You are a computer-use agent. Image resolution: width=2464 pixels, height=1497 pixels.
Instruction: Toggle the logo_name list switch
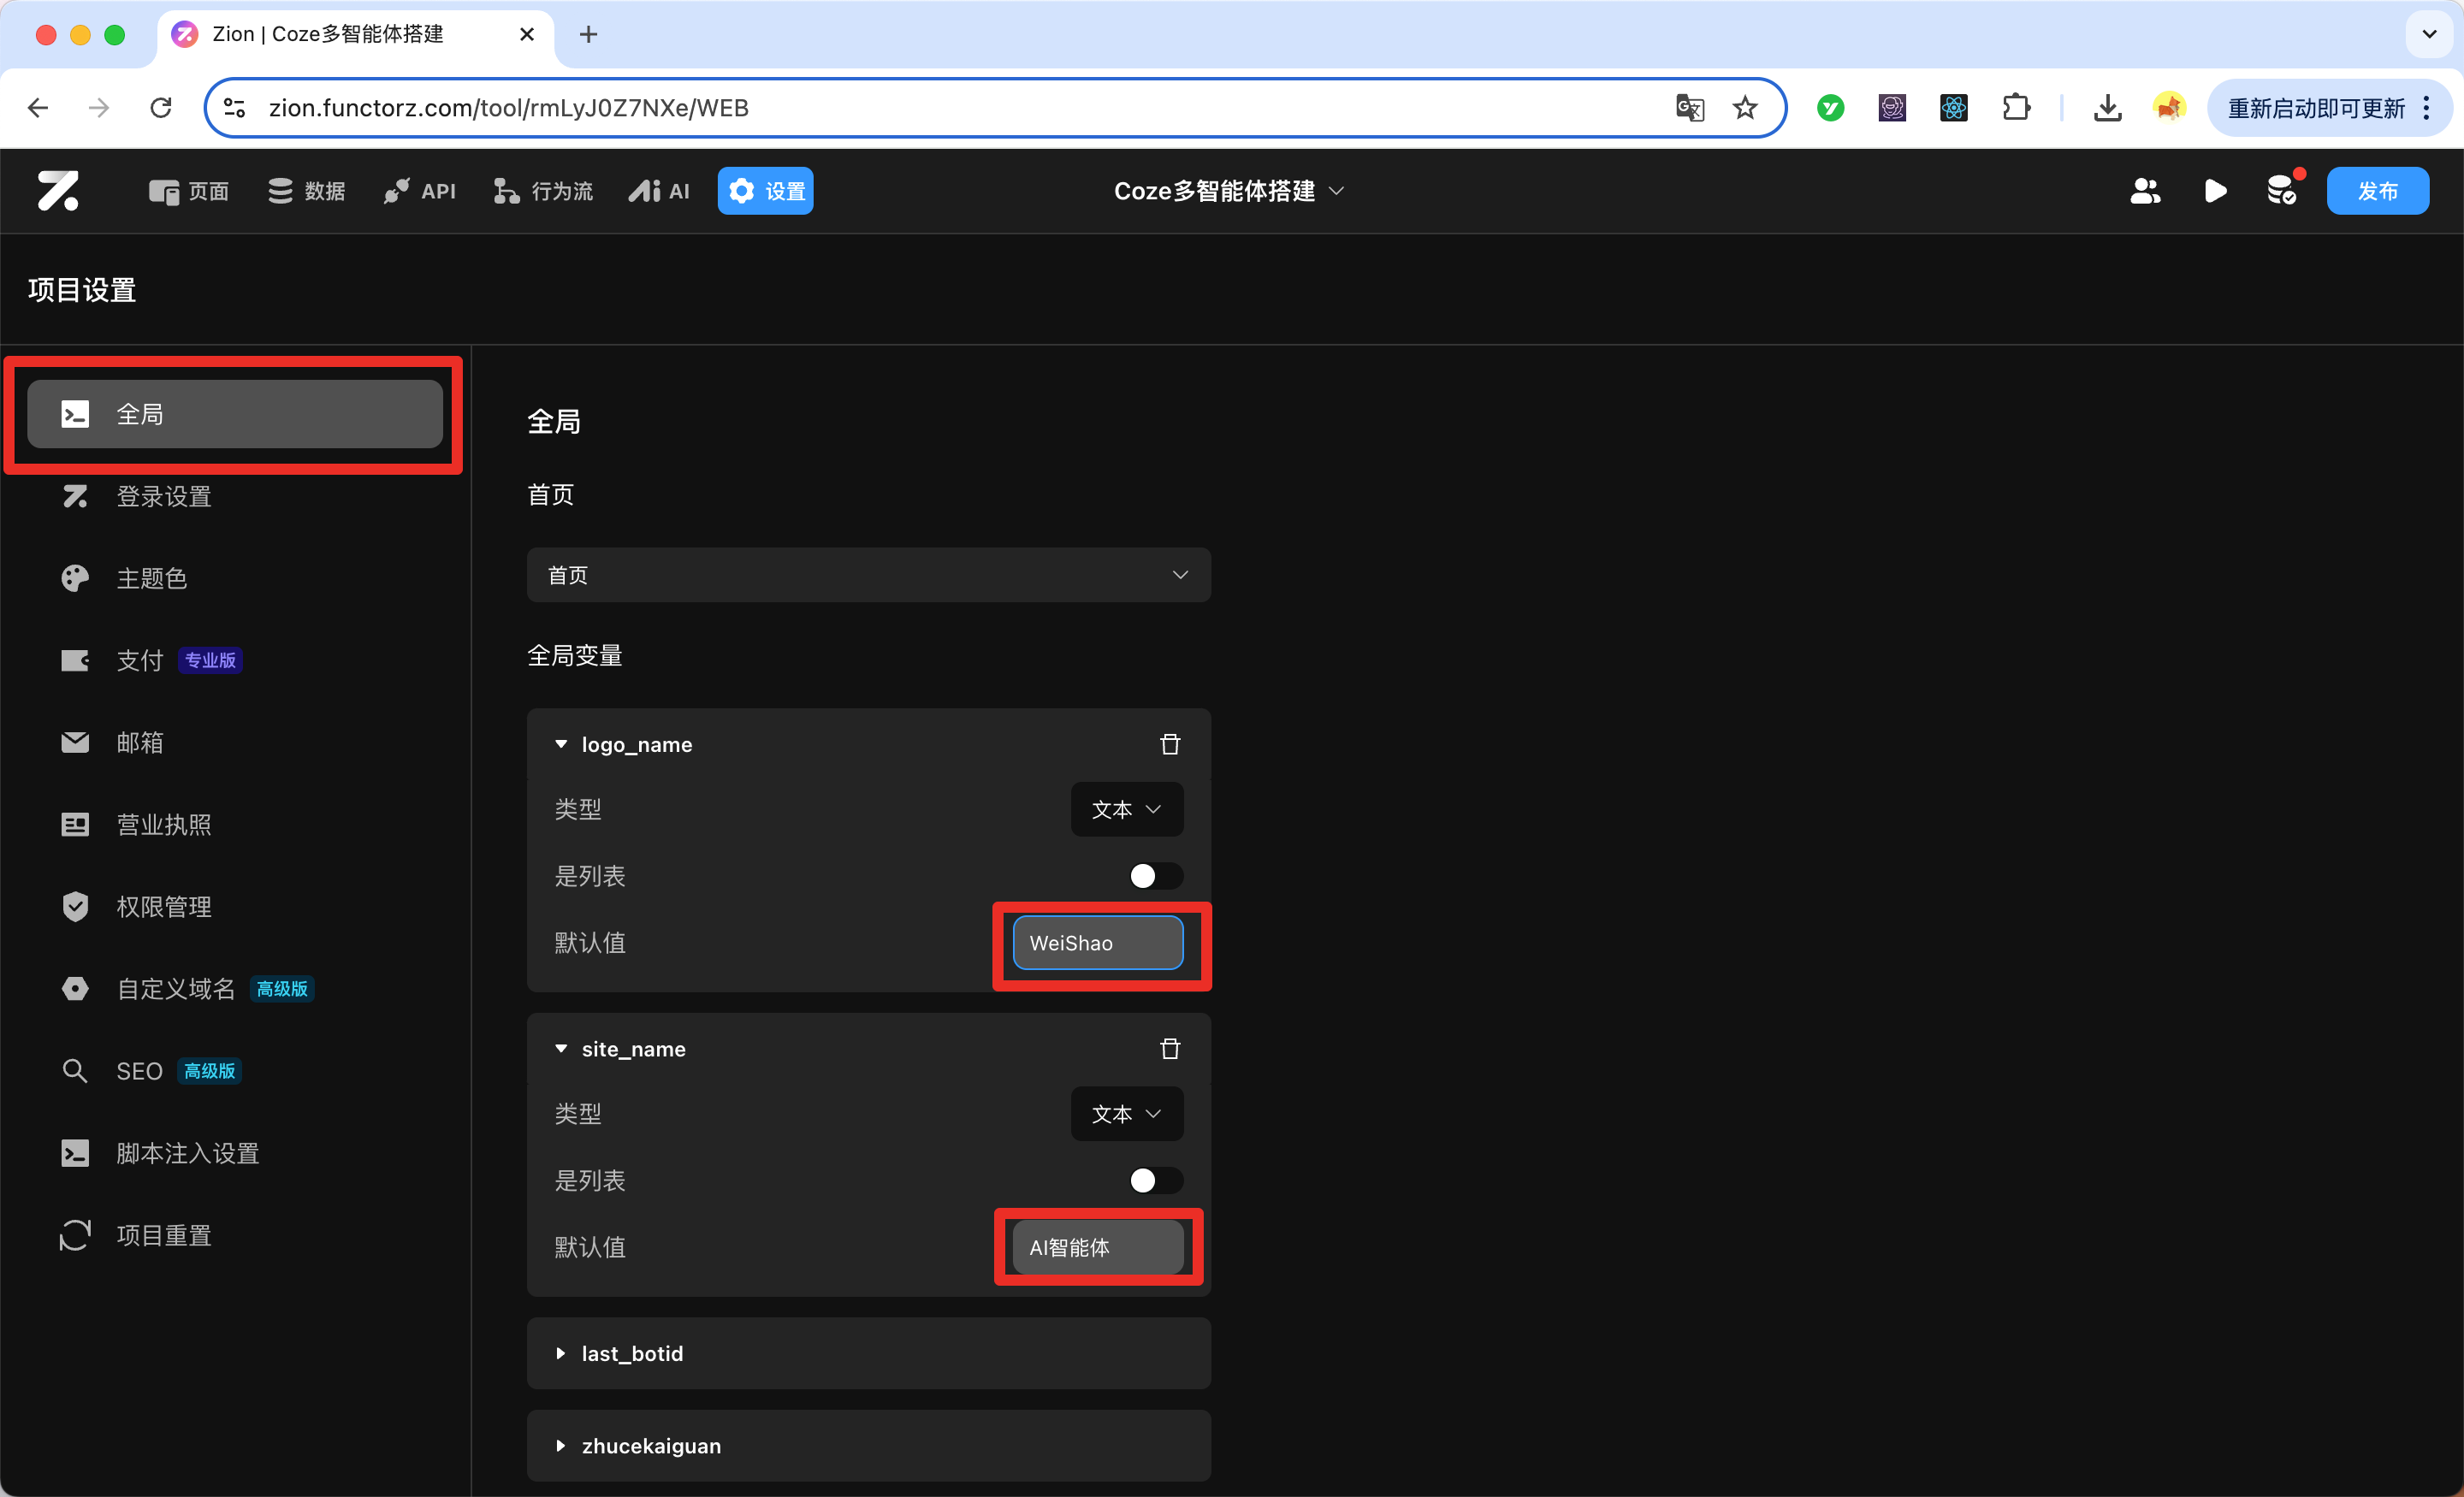tap(1156, 876)
